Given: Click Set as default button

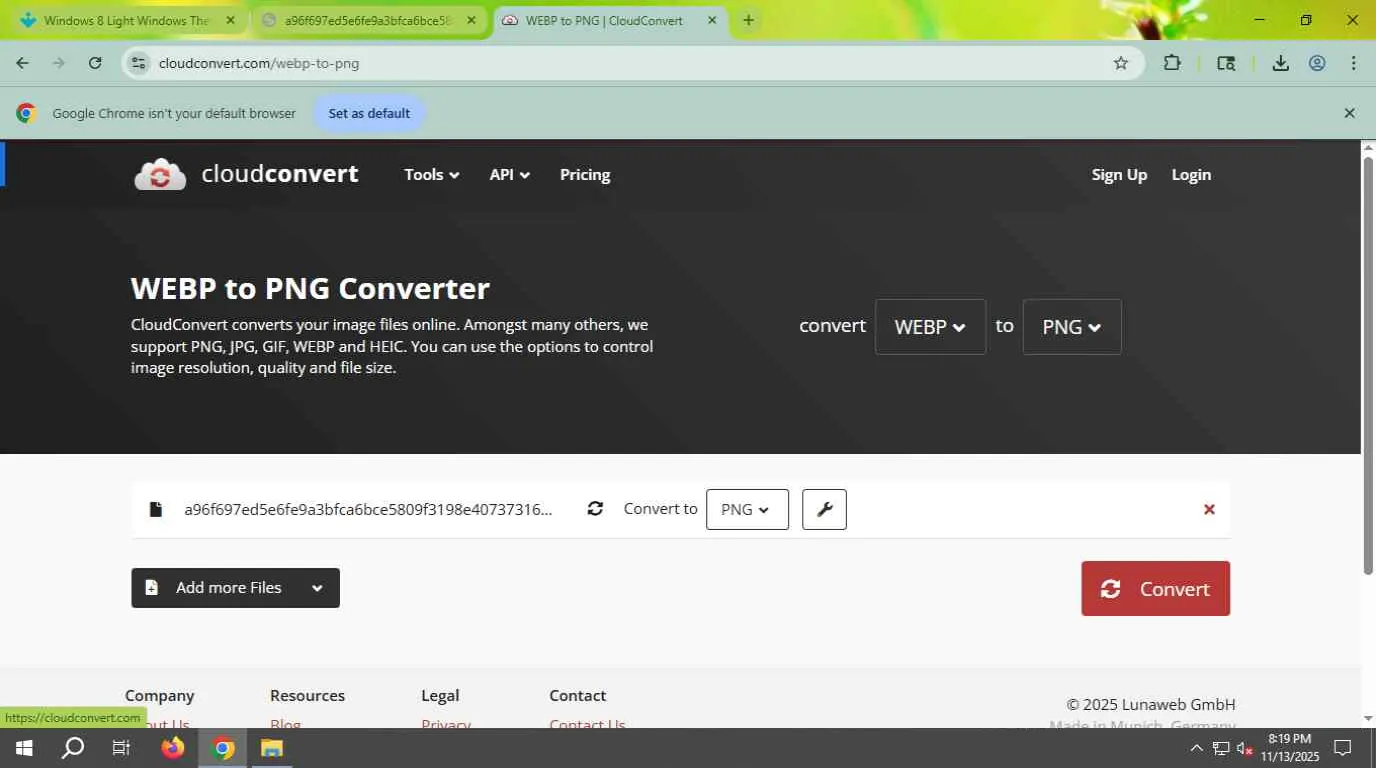Looking at the screenshot, I should point(369,113).
